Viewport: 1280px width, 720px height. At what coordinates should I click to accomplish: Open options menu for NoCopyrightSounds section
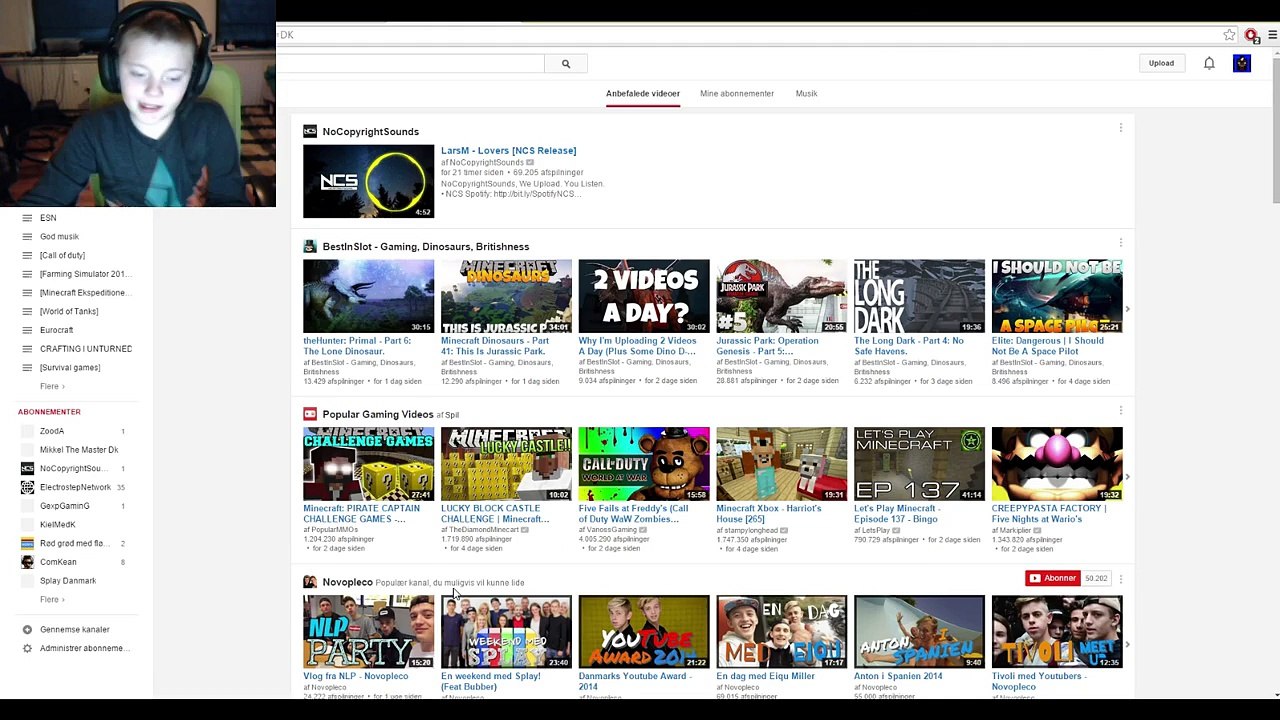click(1121, 128)
